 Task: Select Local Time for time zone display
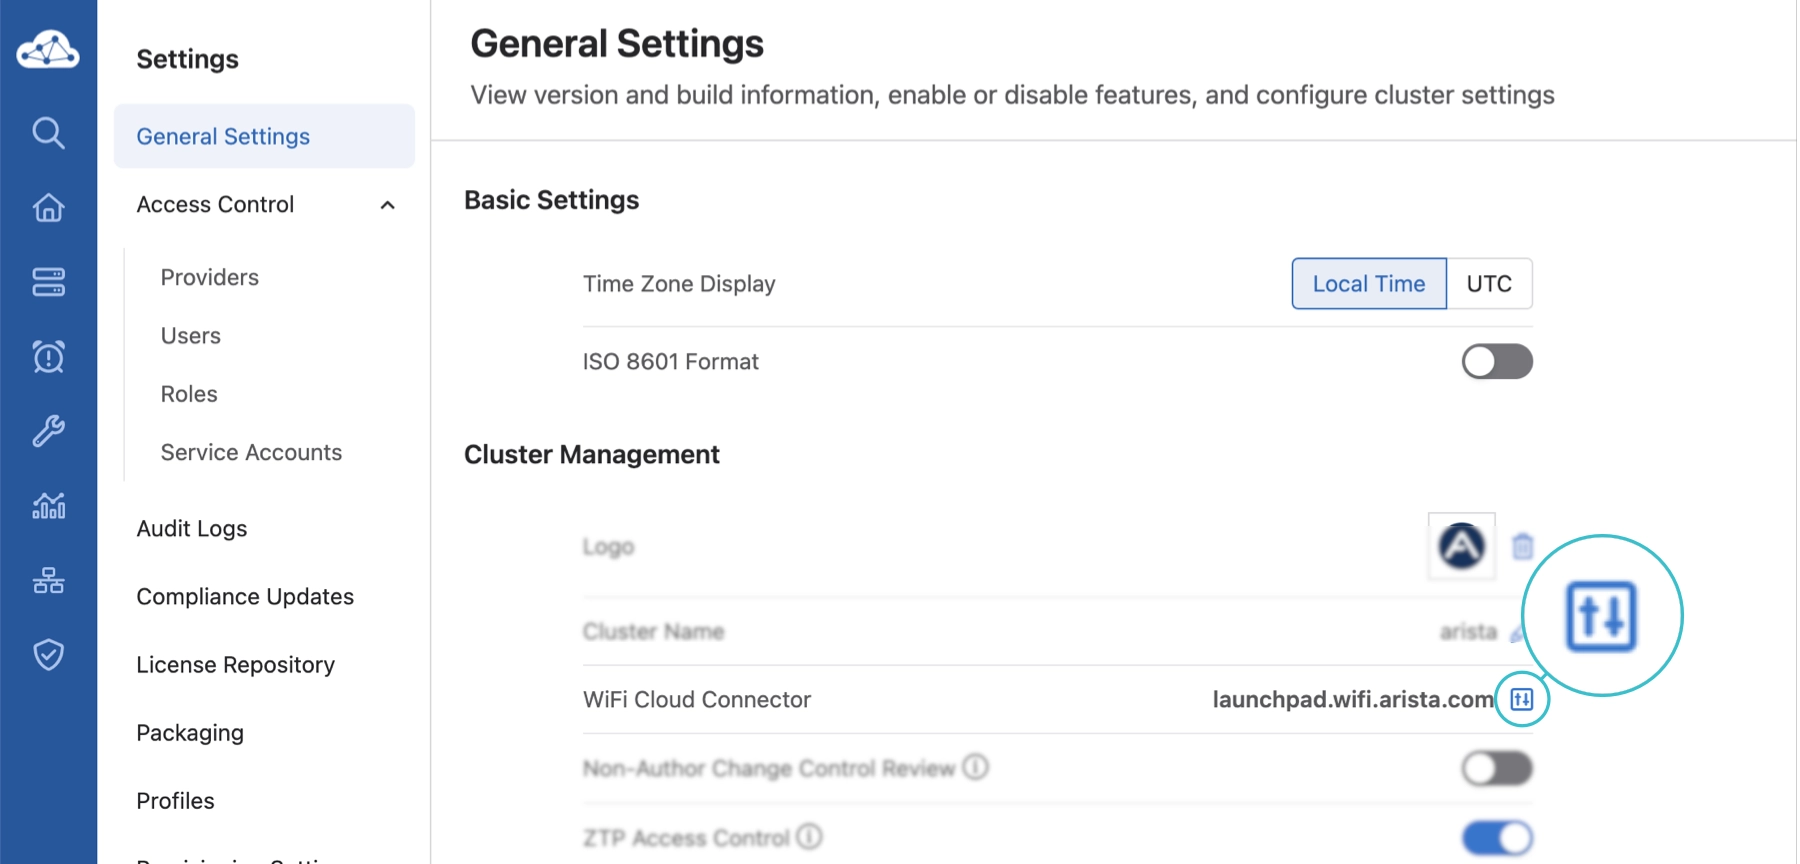(x=1368, y=284)
